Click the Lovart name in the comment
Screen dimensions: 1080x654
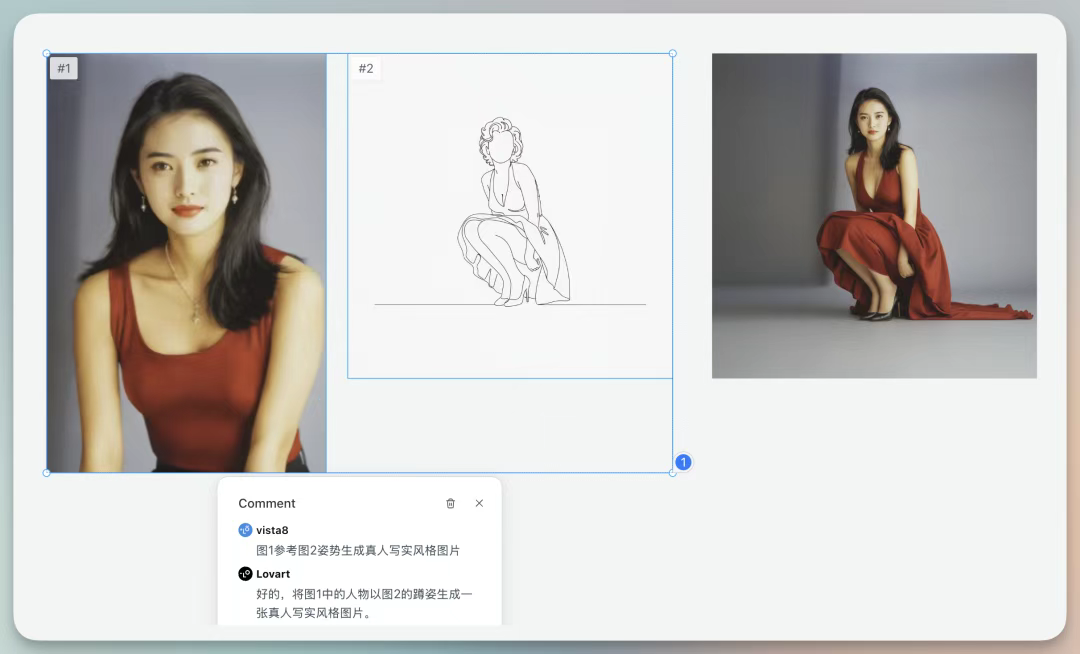[273, 574]
